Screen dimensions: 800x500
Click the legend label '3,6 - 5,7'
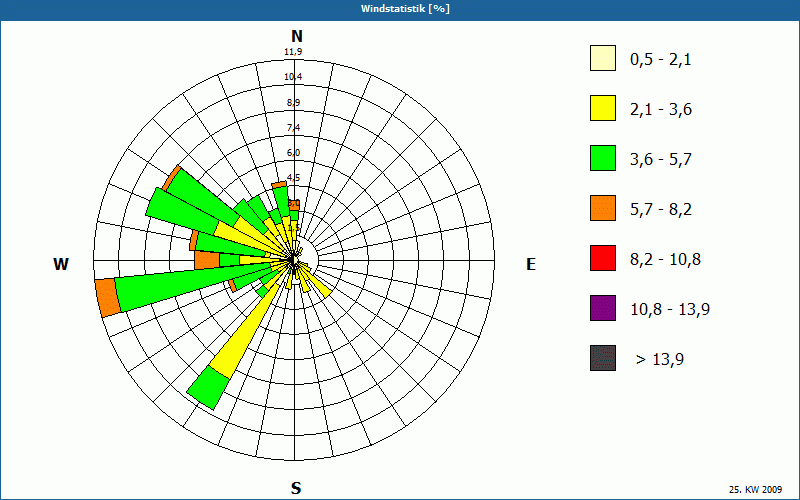[661, 160]
